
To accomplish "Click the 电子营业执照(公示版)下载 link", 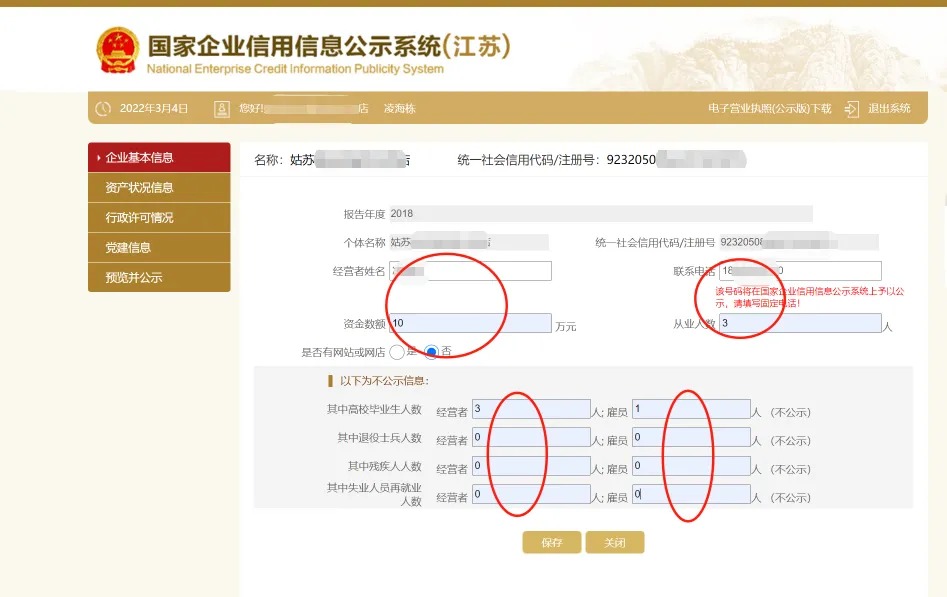I will click(x=769, y=108).
